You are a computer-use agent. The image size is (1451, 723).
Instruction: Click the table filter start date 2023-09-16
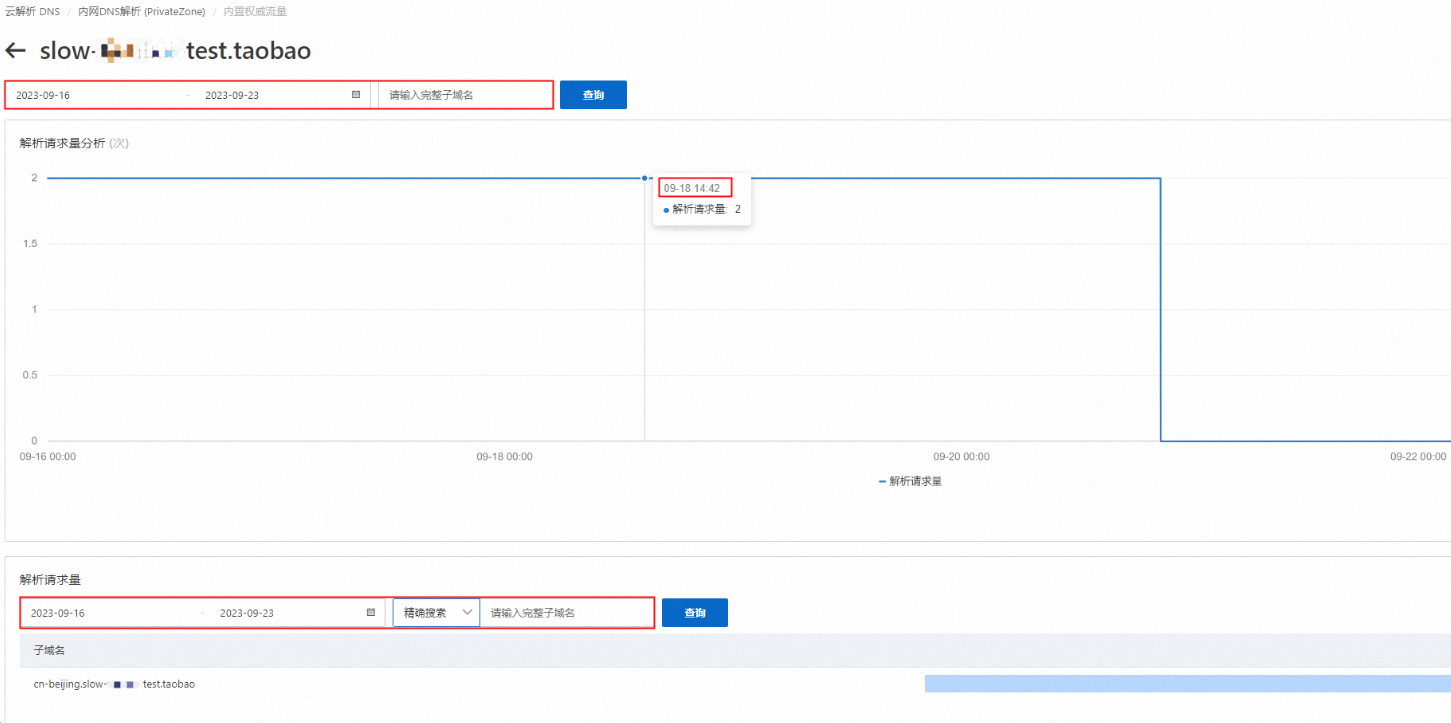point(58,613)
